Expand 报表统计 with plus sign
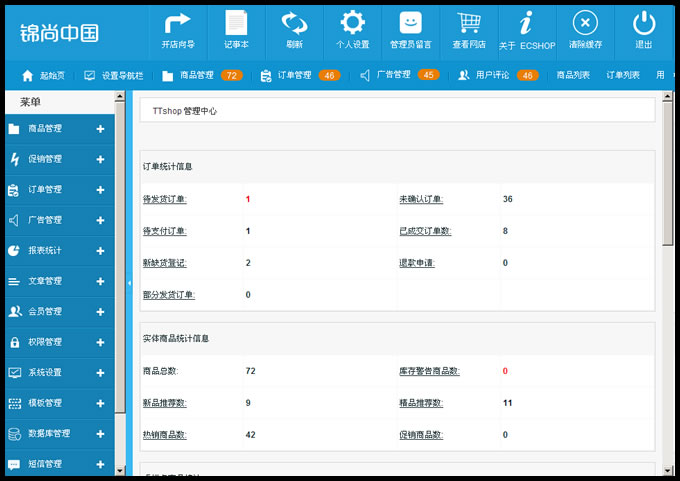This screenshot has width=680, height=481. pyautogui.click(x=100, y=251)
